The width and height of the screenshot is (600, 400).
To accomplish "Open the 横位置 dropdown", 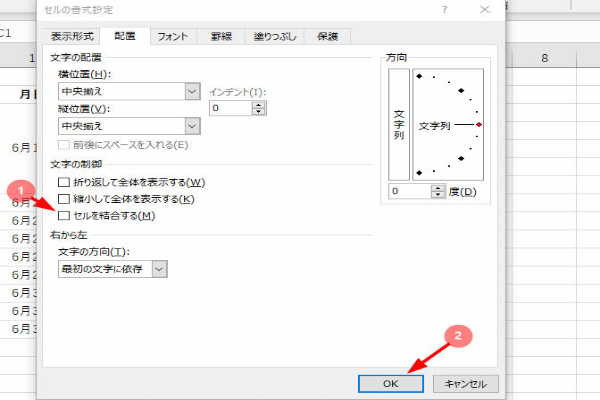I will point(192,92).
